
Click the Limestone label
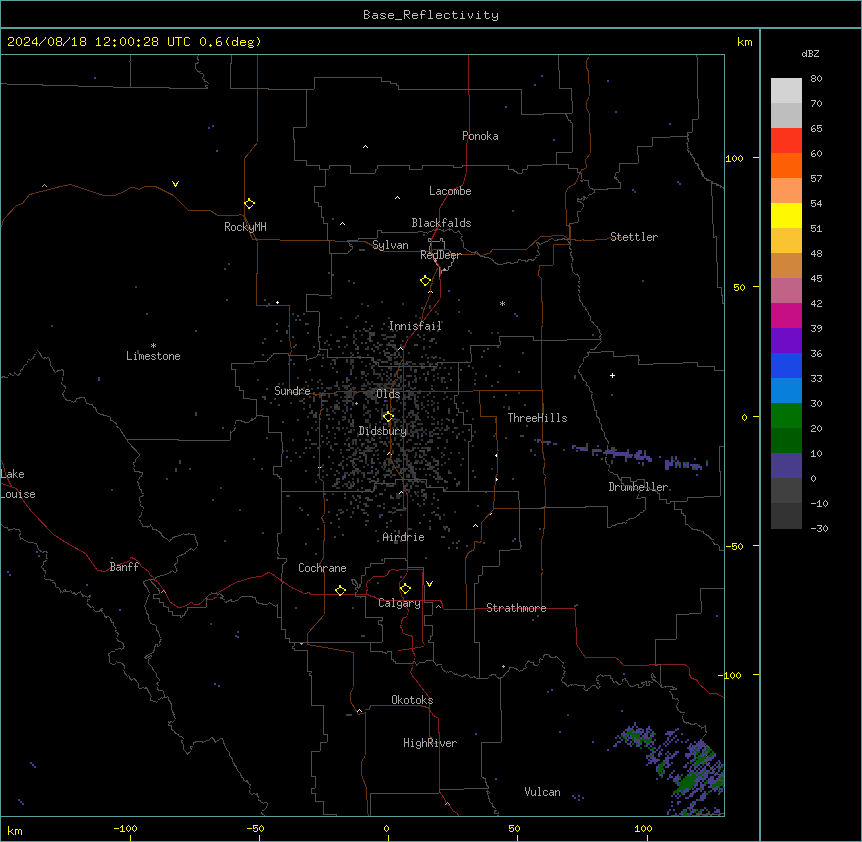coord(153,356)
